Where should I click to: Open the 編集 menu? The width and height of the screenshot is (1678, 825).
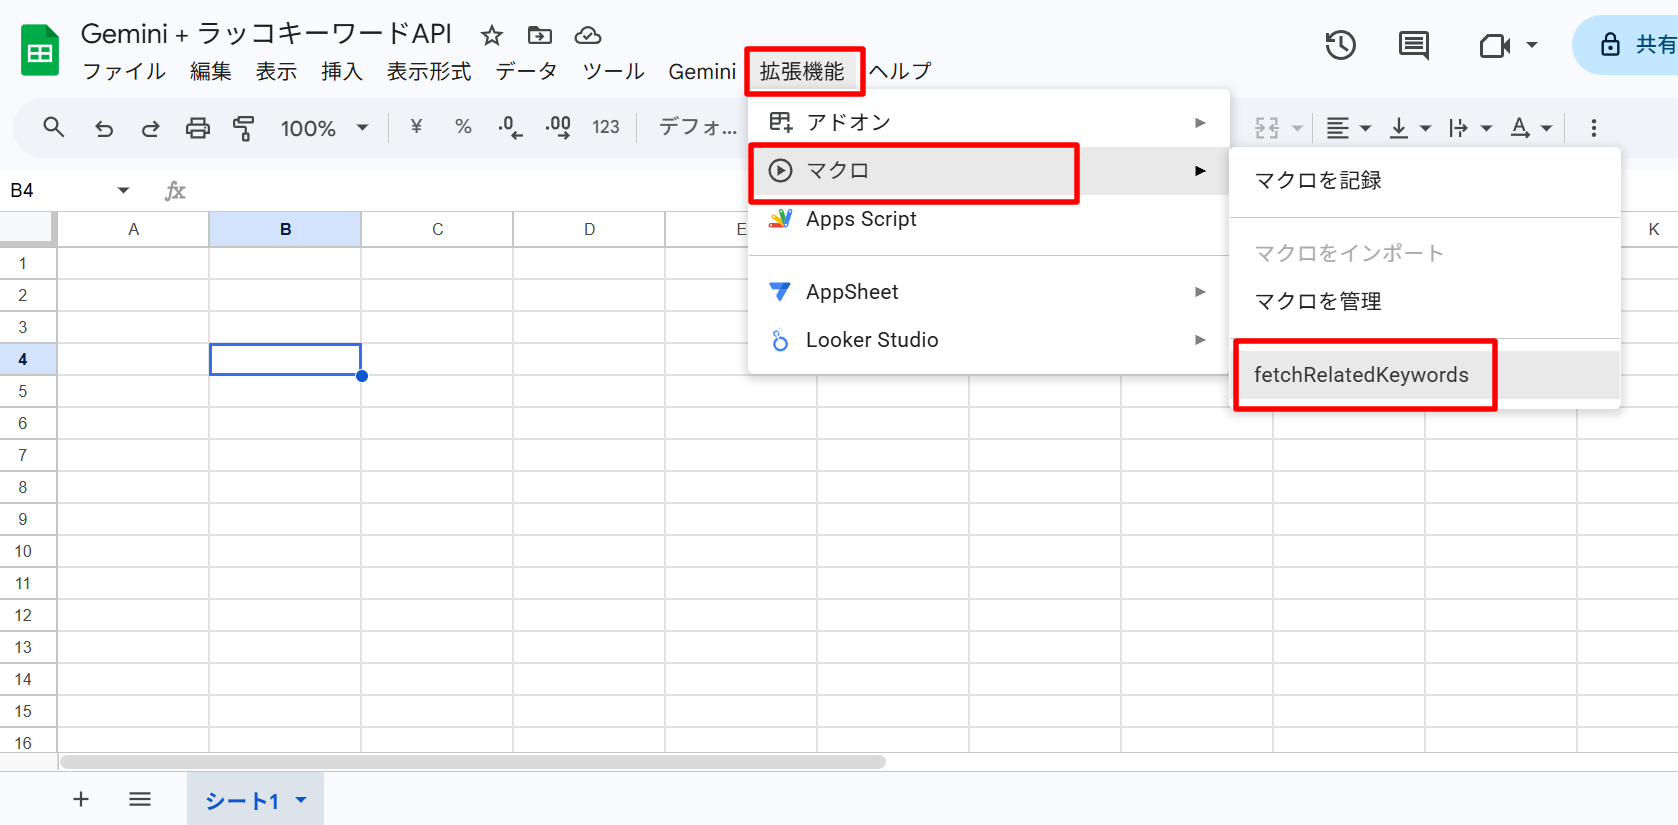(211, 71)
